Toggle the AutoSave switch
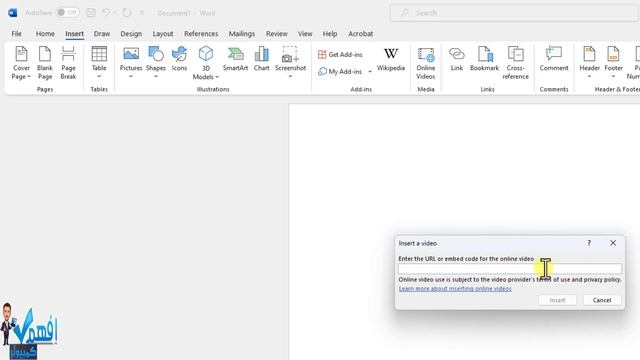640x360 pixels. 67,13
